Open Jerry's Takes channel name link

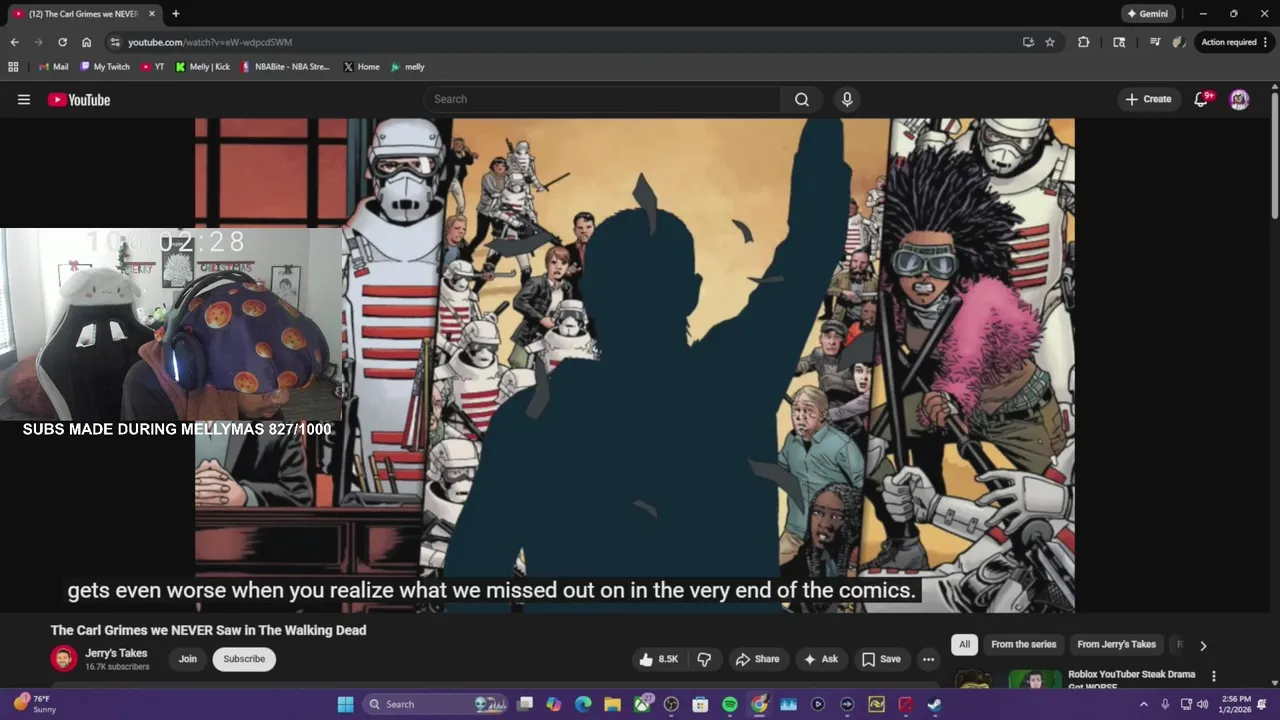[x=116, y=653]
